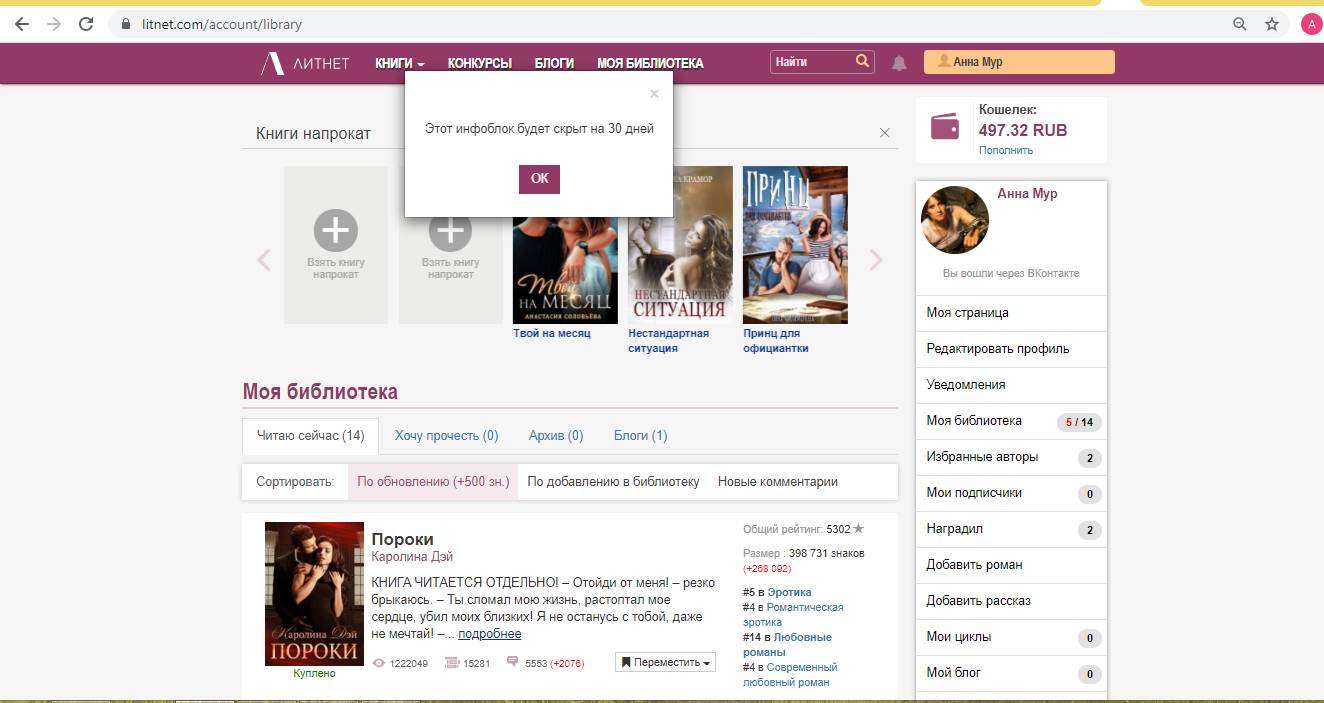Image resolution: width=1324 pixels, height=703 pixels.
Task: Click the Пополнить wallet link
Action: point(1005,150)
